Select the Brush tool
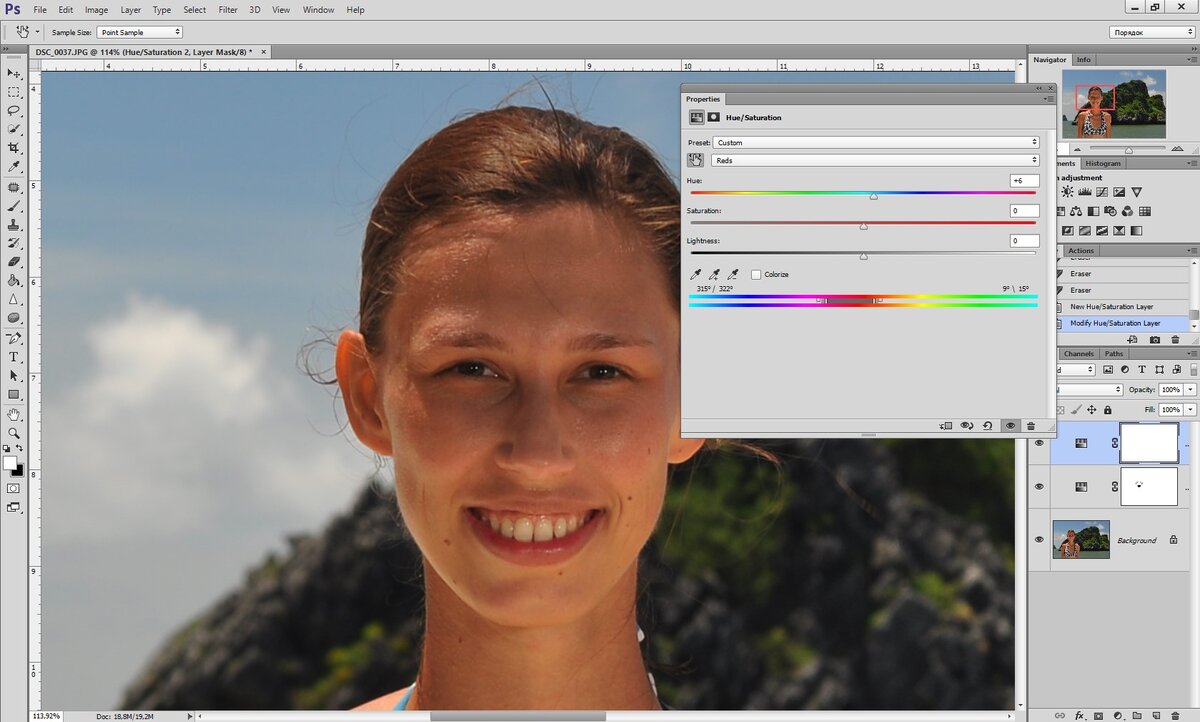Viewport: 1200px width, 722px height. [14, 206]
